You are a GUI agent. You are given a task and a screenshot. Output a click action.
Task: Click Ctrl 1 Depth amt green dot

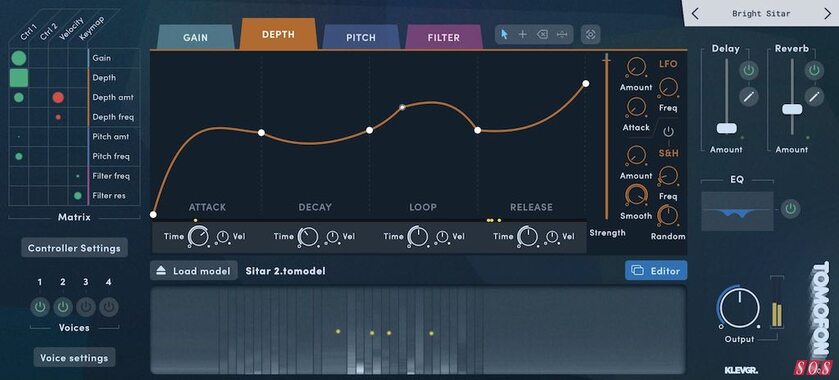pos(19,97)
